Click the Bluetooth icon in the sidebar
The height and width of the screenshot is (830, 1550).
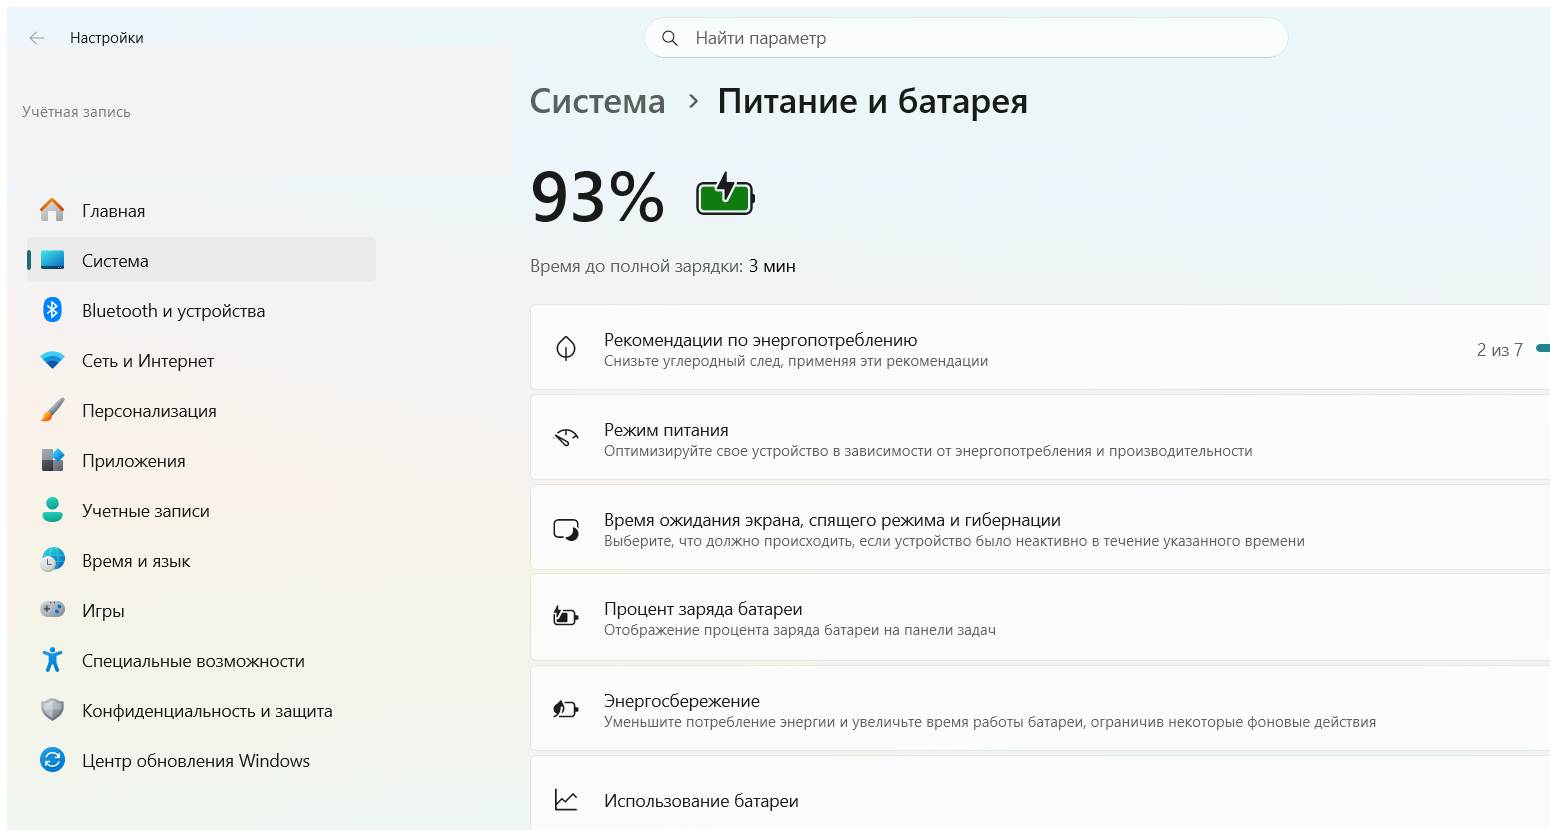click(52, 310)
